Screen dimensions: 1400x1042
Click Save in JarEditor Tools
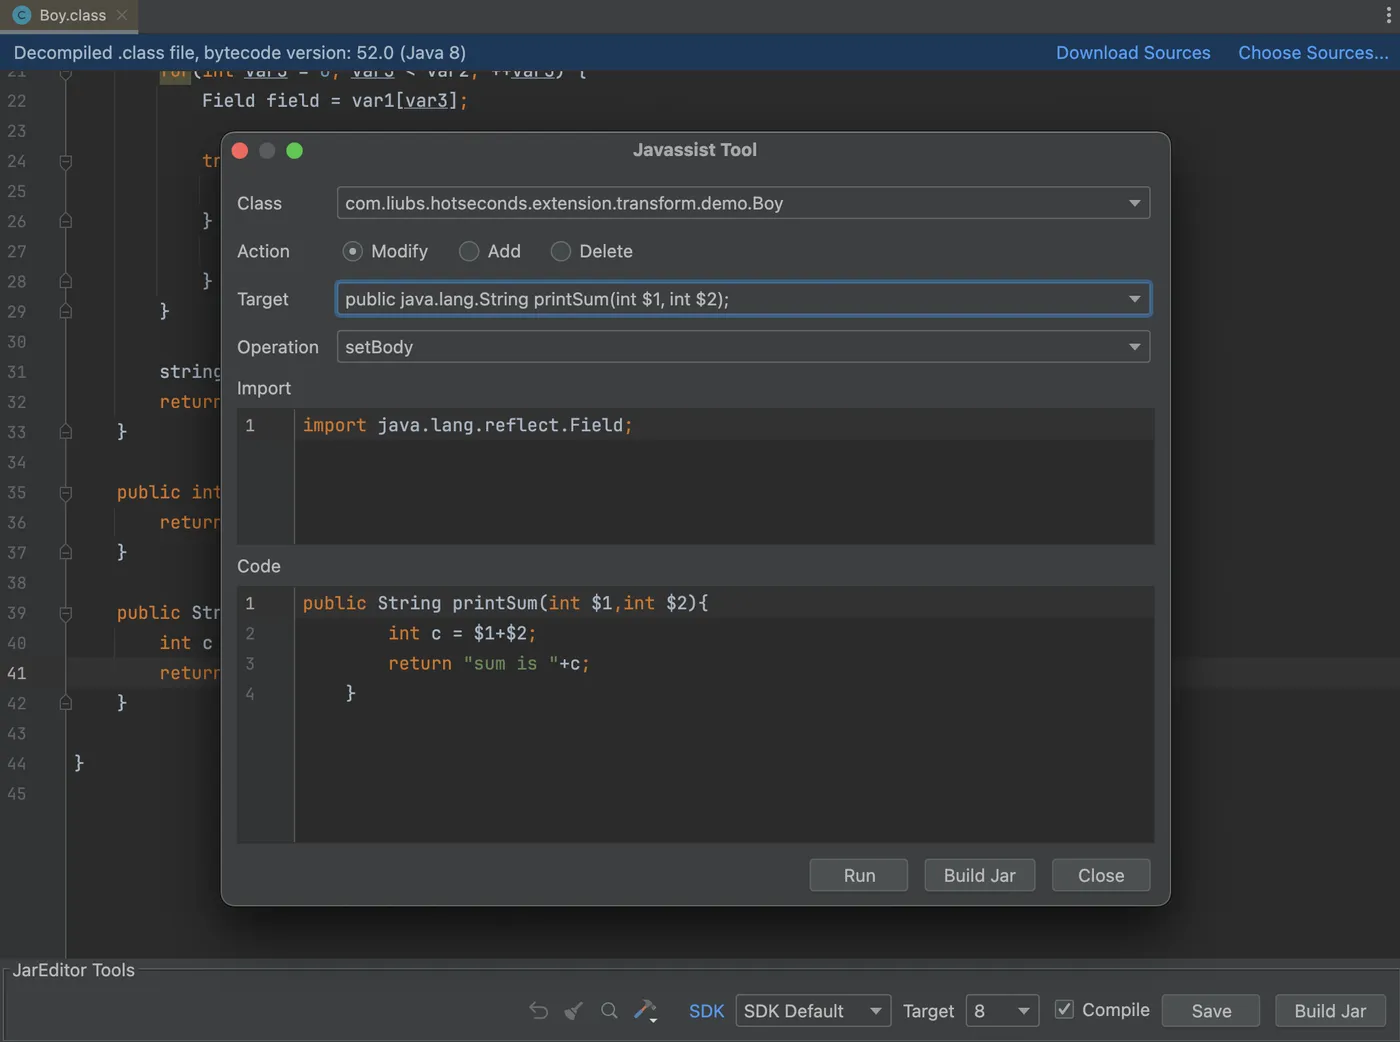click(1211, 1011)
